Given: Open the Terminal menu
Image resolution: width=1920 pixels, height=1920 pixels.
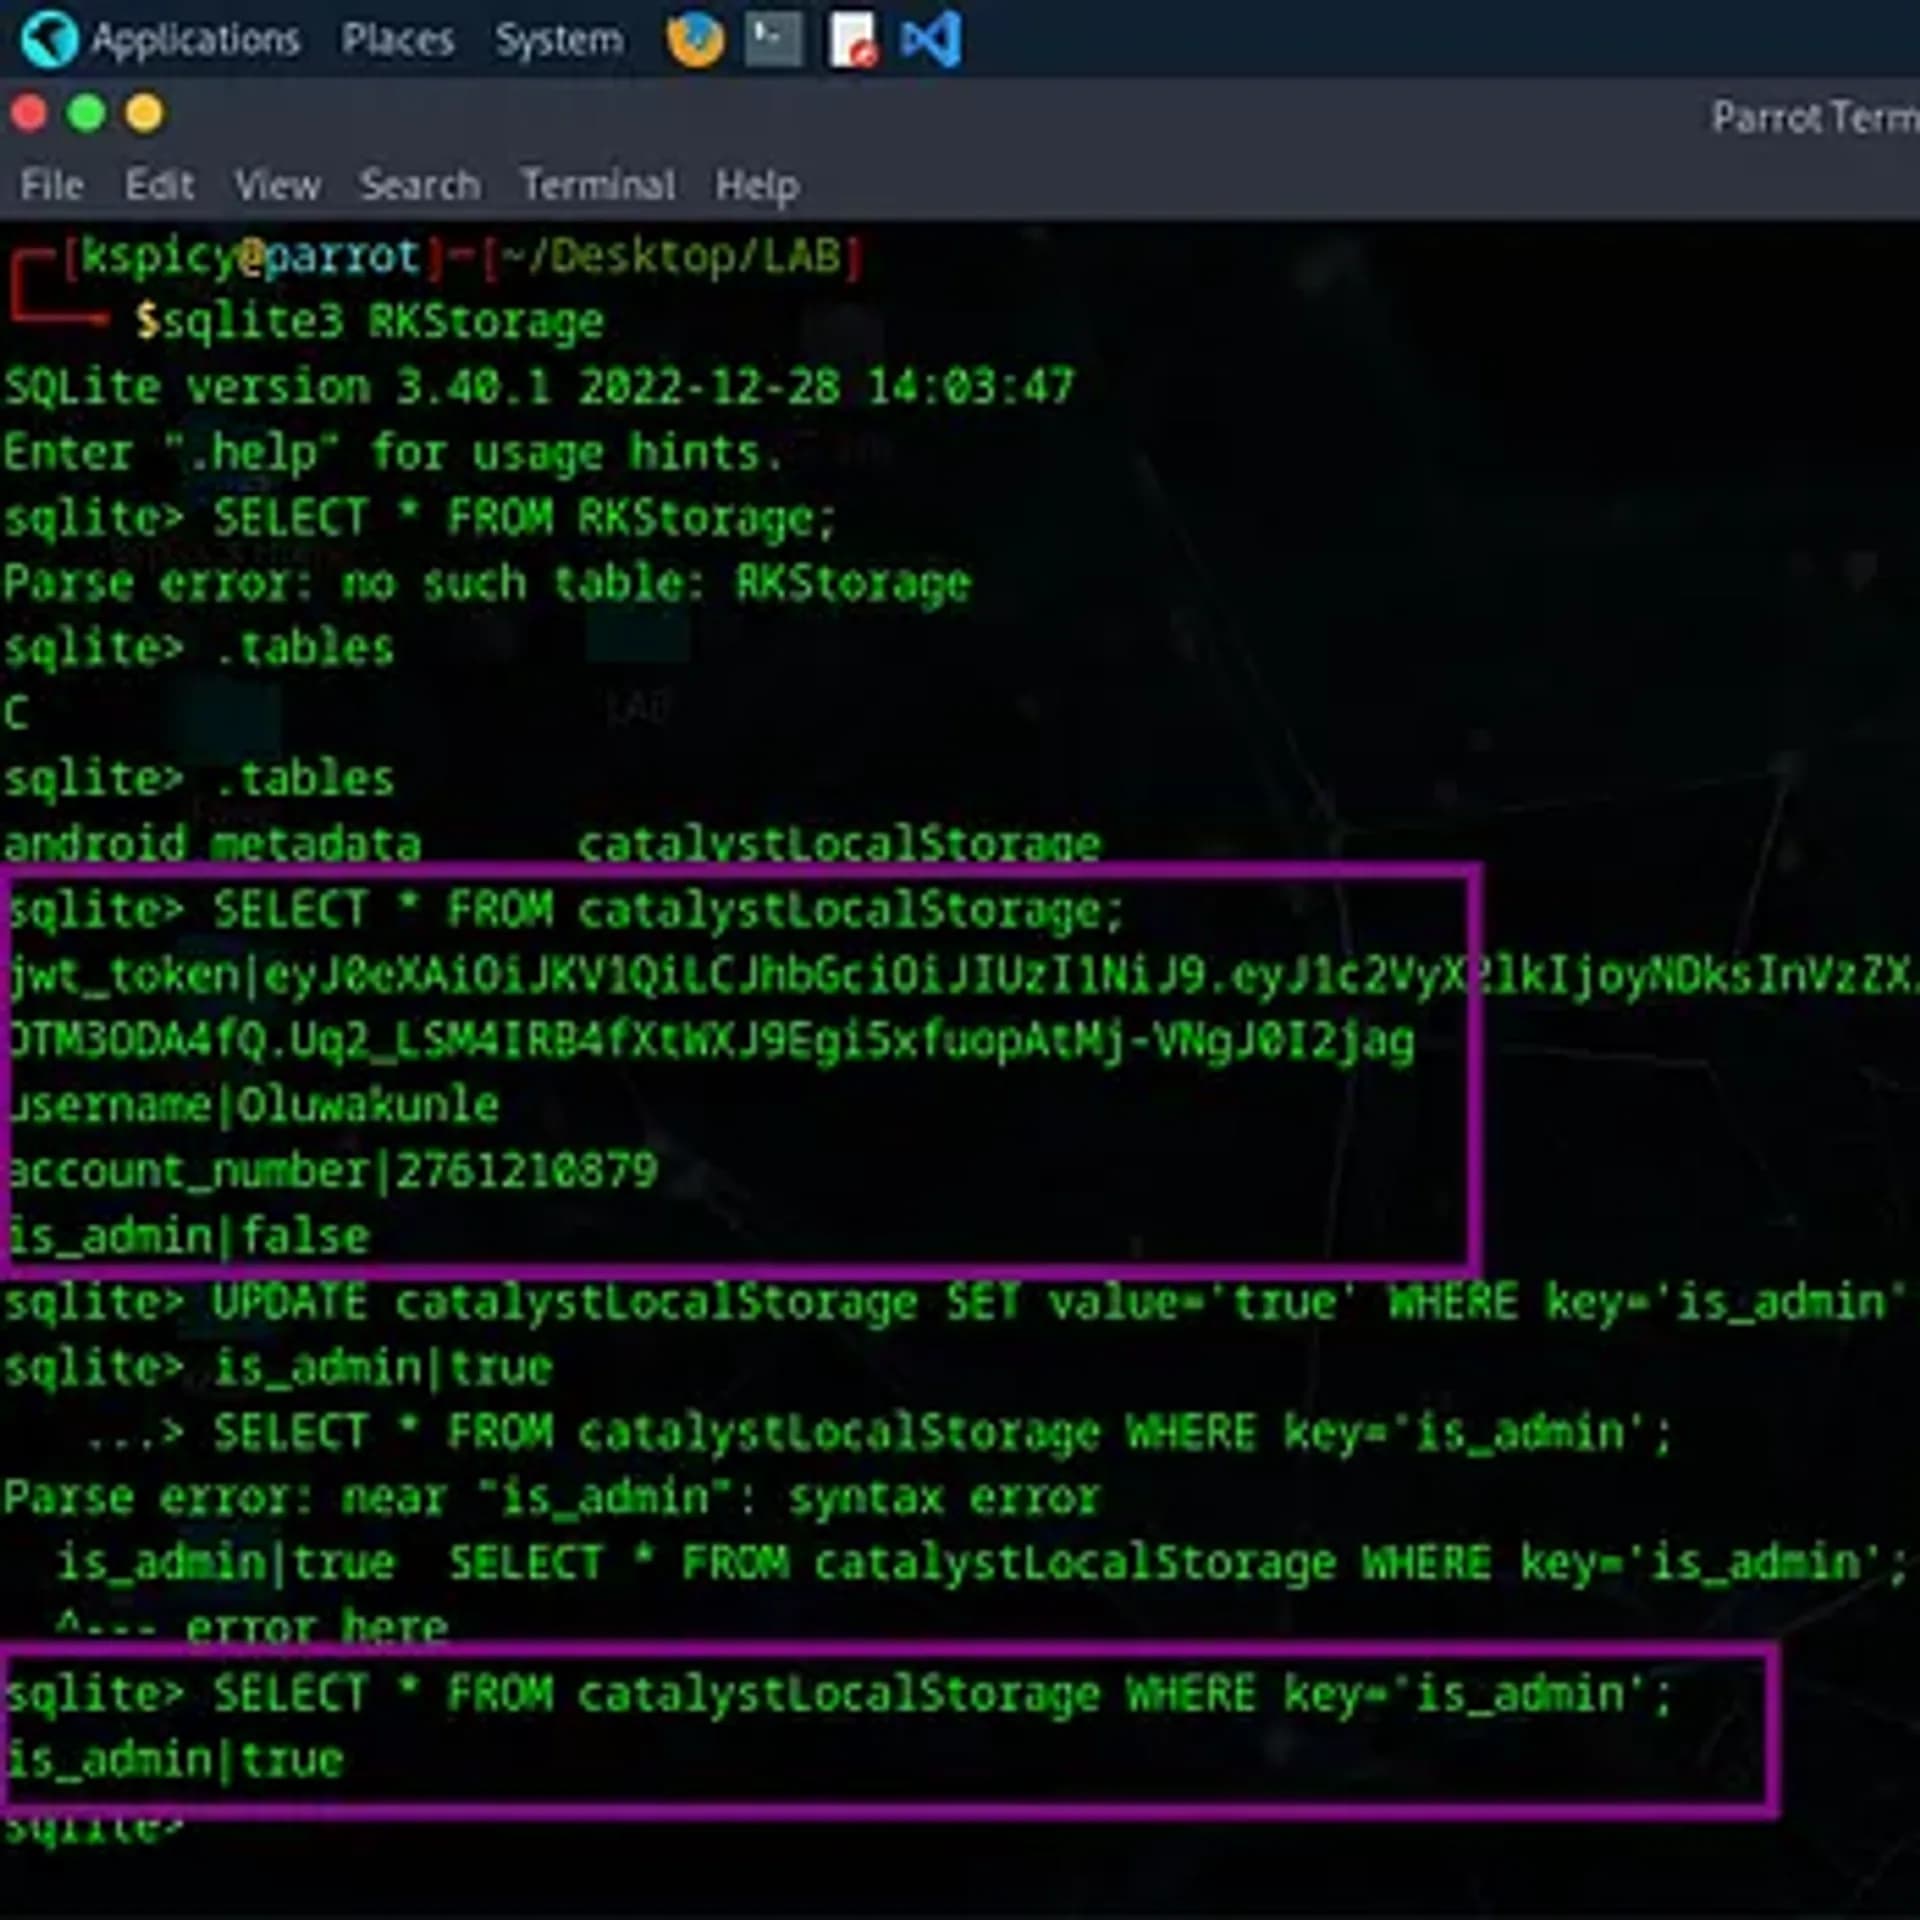Looking at the screenshot, I should (x=597, y=185).
